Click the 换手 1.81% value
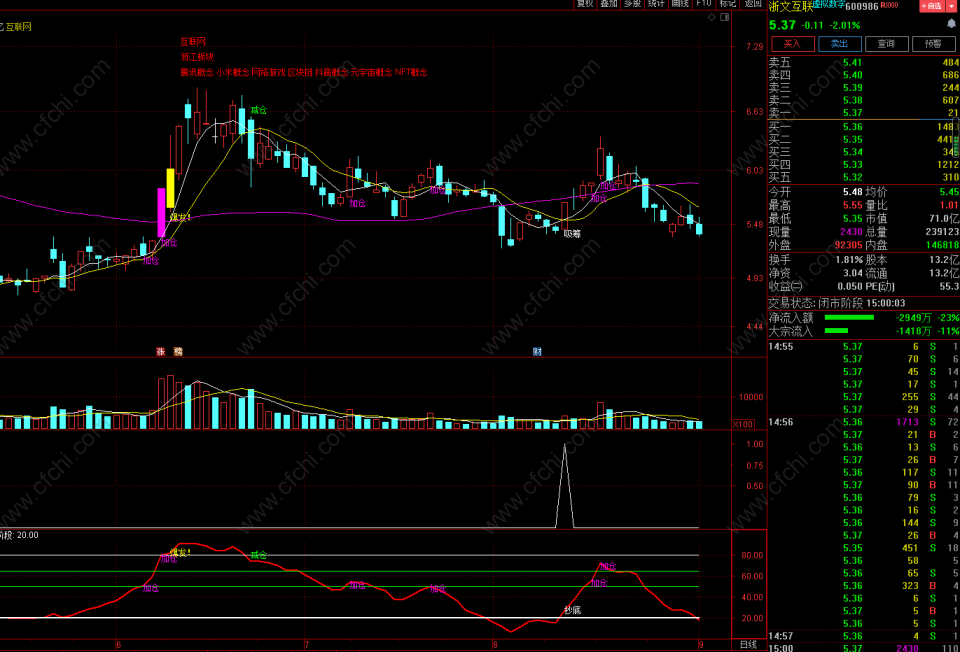The height and width of the screenshot is (652, 960). [x=849, y=260]
